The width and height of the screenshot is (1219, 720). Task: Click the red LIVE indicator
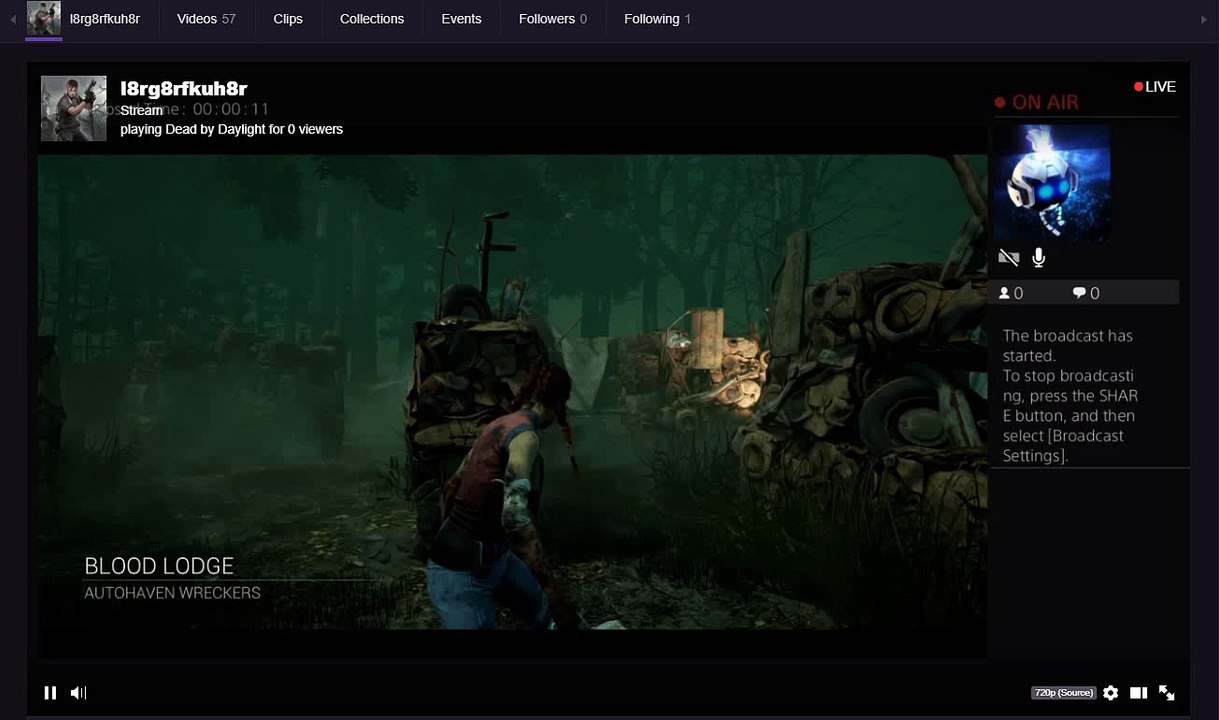(x=1155, y=87)
